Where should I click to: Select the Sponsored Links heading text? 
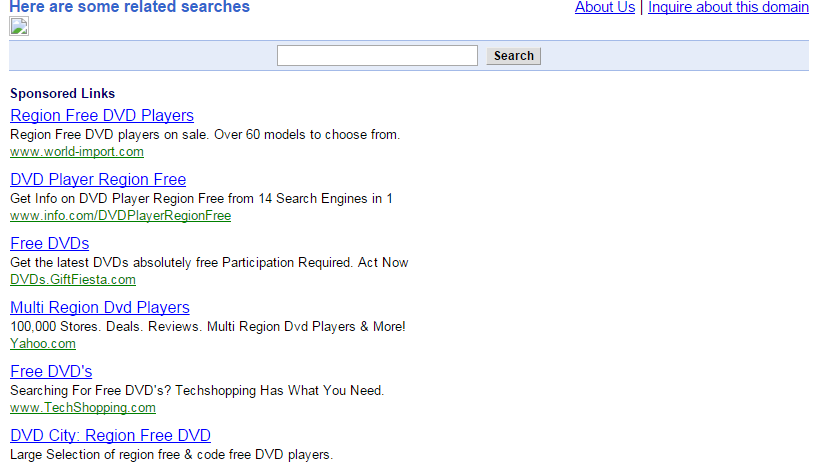[x=62, y=93]
